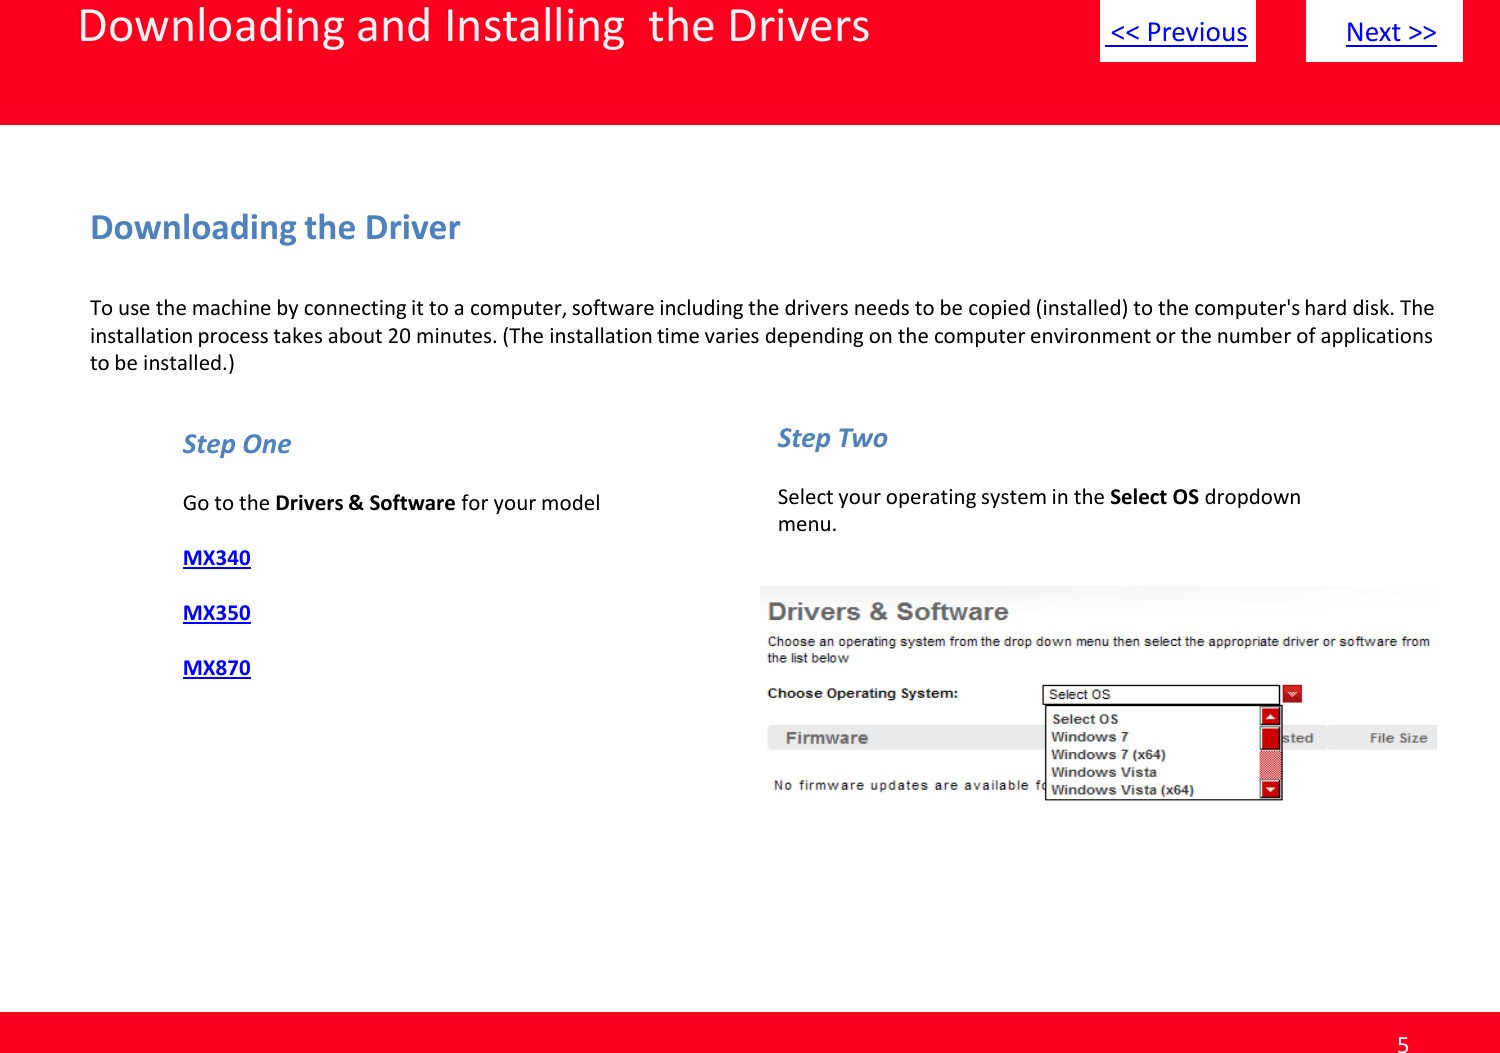This screenshot has width=1500, height=1053.
Task: Choose Windows 7 from the OS list
Action: (1089, 737)
